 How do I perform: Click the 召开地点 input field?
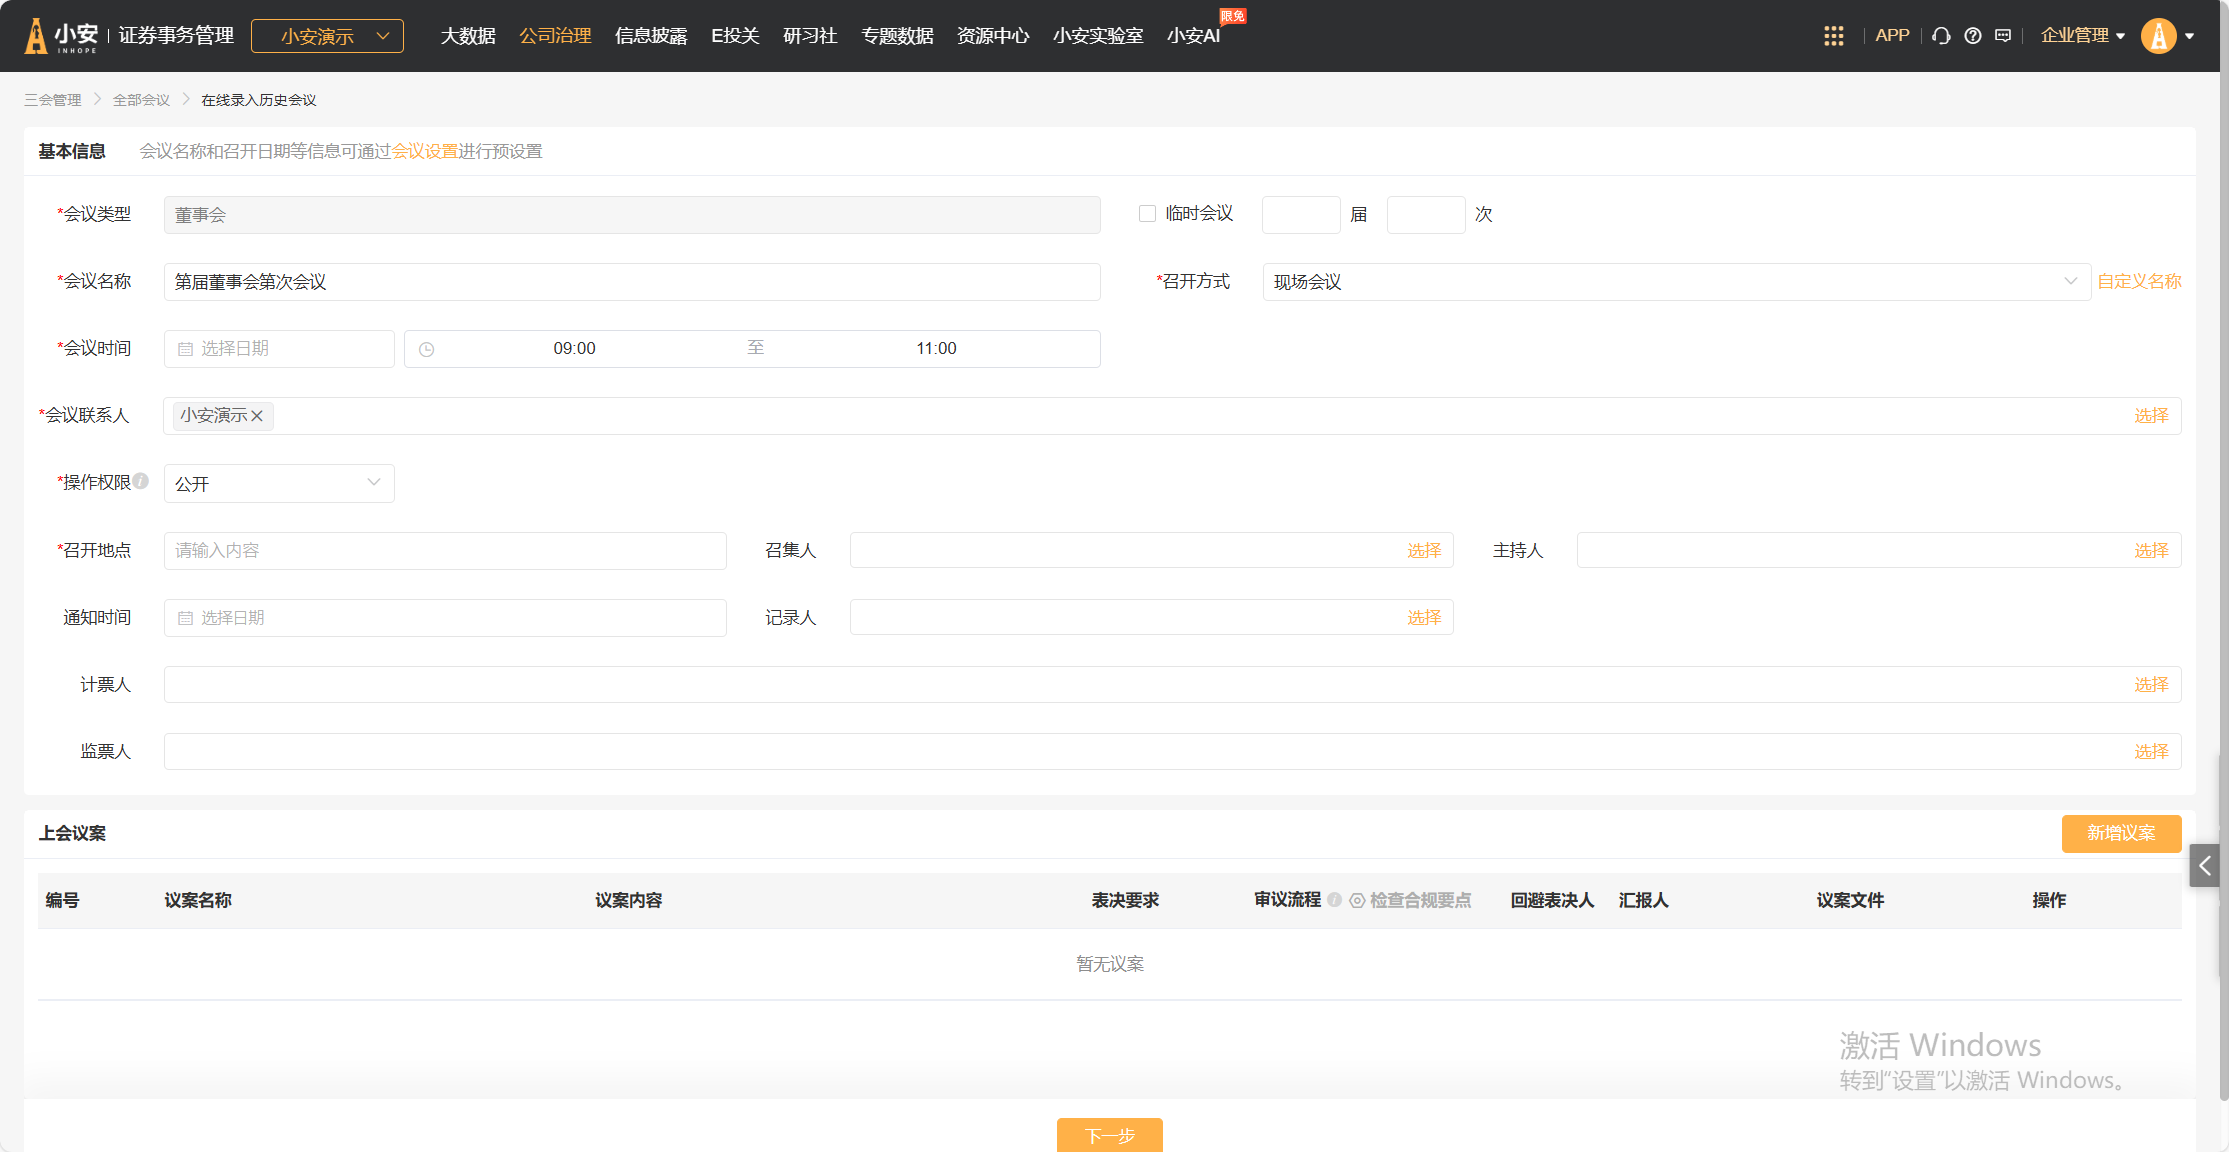(445, 551)
